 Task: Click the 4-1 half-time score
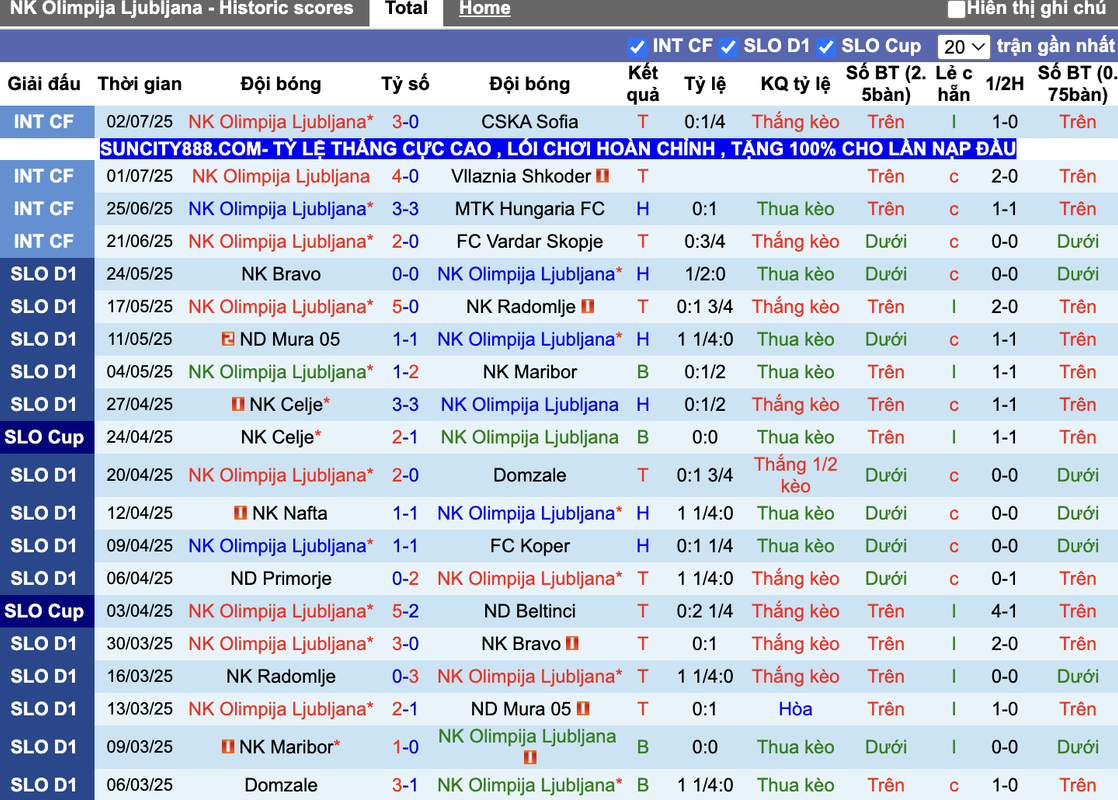click(x=1004, y=611)
